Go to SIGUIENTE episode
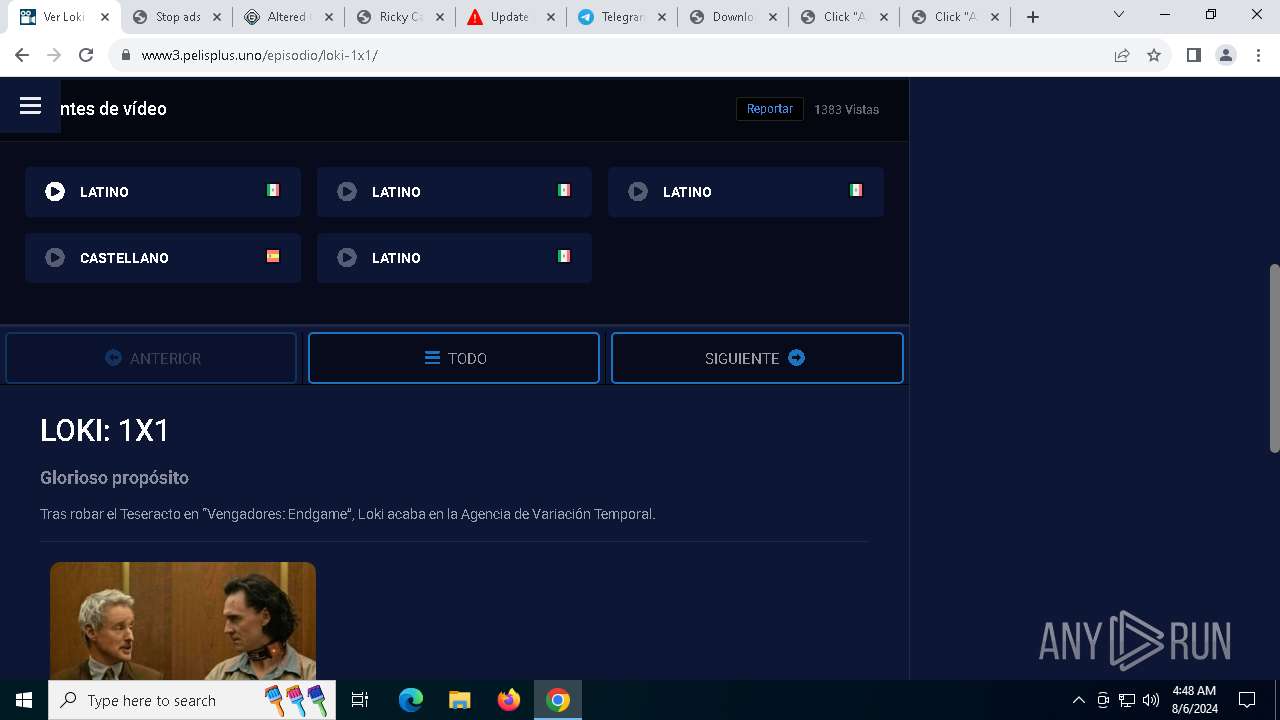 [x=757, y=358]
